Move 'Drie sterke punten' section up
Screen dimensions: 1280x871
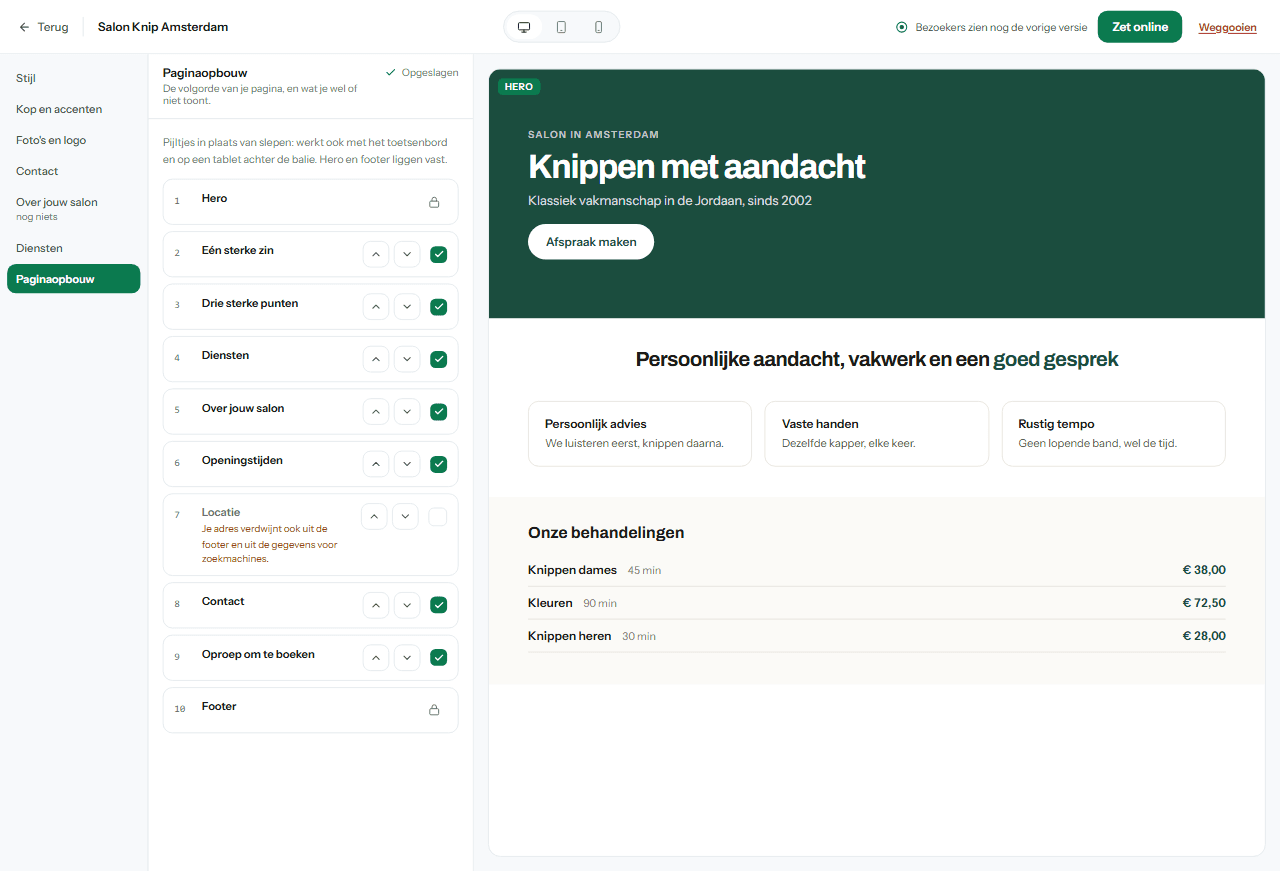coord(375,307)
